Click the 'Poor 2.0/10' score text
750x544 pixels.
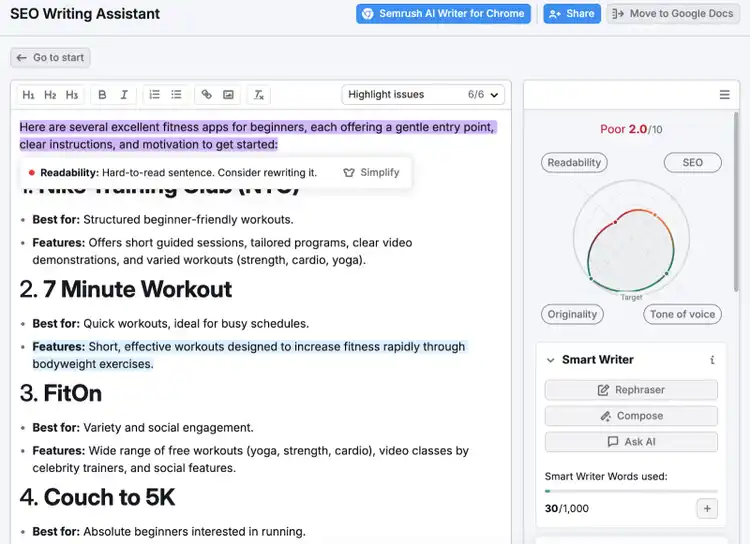[x=631, y=129]
